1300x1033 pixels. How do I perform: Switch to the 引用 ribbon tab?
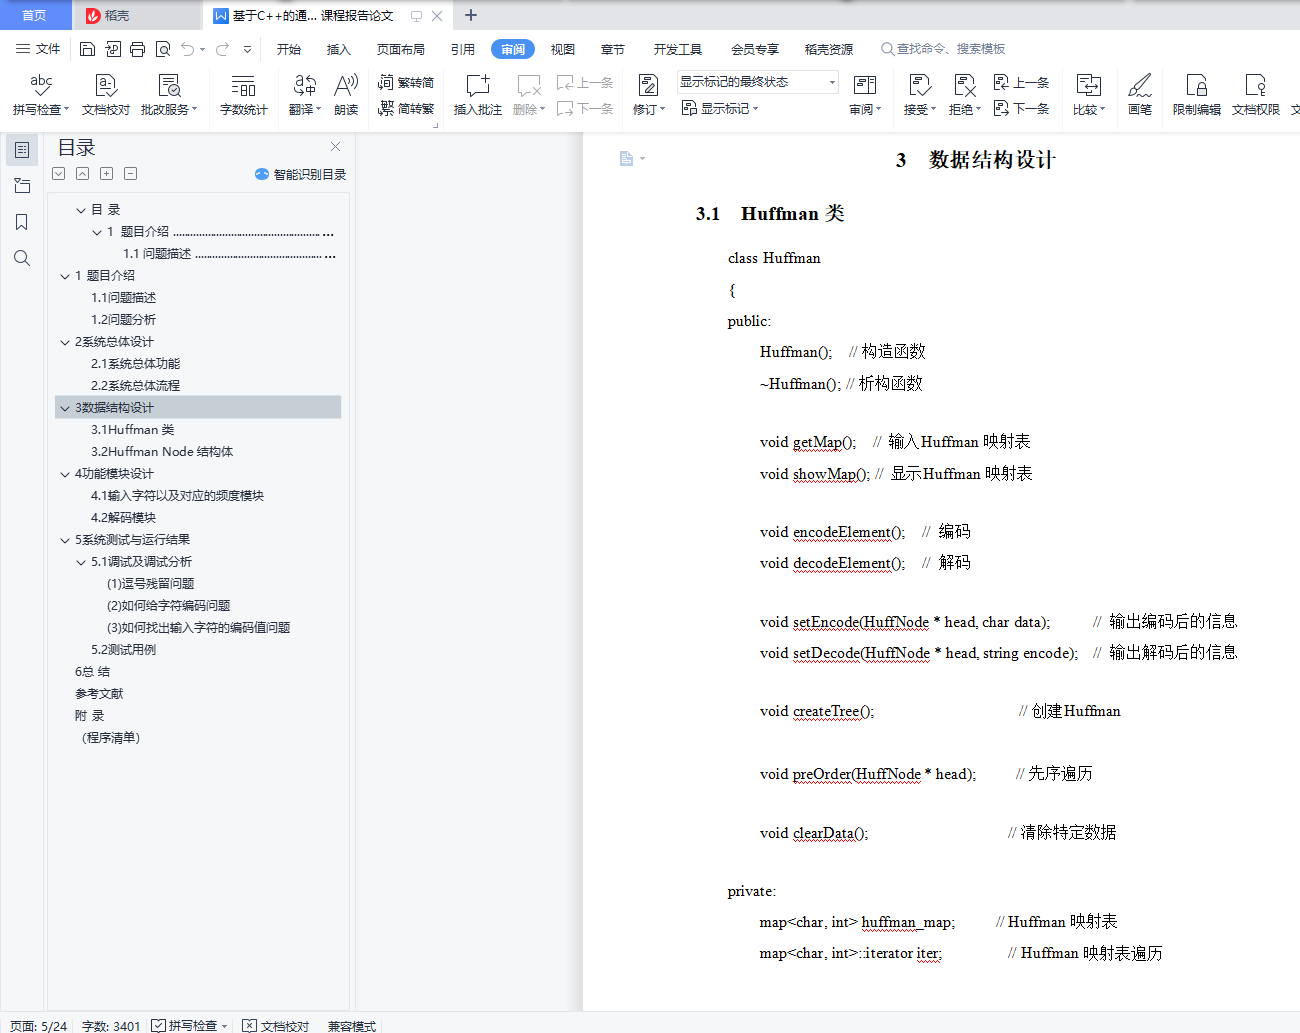tap(463, 49)
